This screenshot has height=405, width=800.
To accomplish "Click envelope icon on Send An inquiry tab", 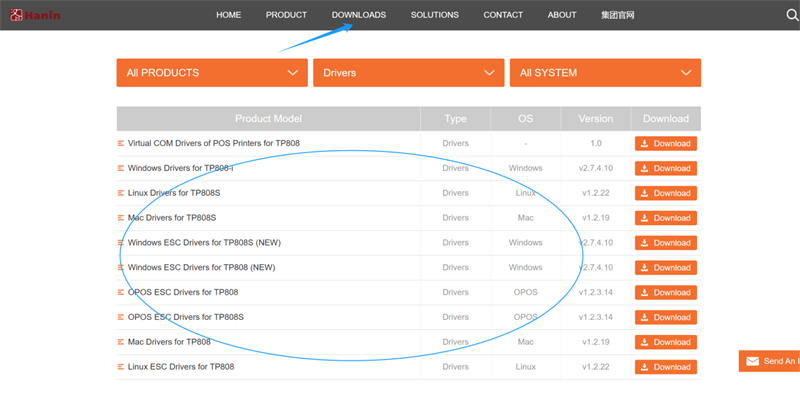I will pos(753,361).
